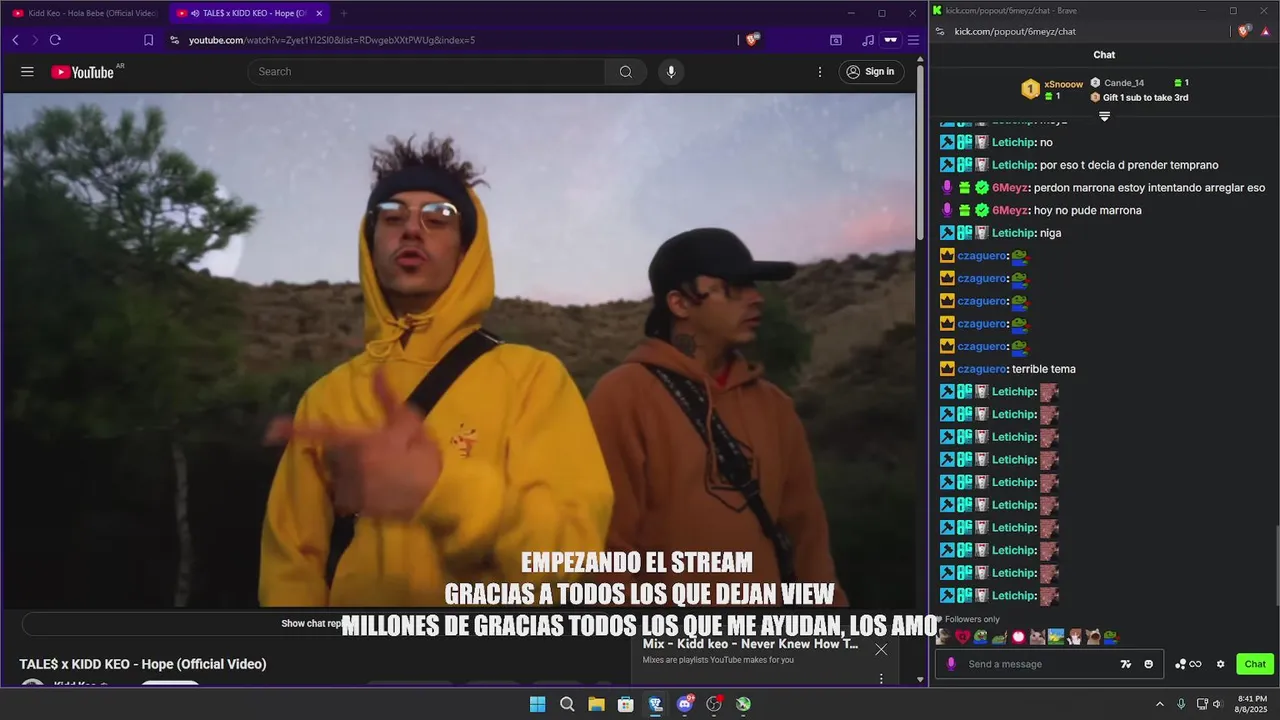Show hidden system tray icons

pyautogui.click(x=1160, y=704)
